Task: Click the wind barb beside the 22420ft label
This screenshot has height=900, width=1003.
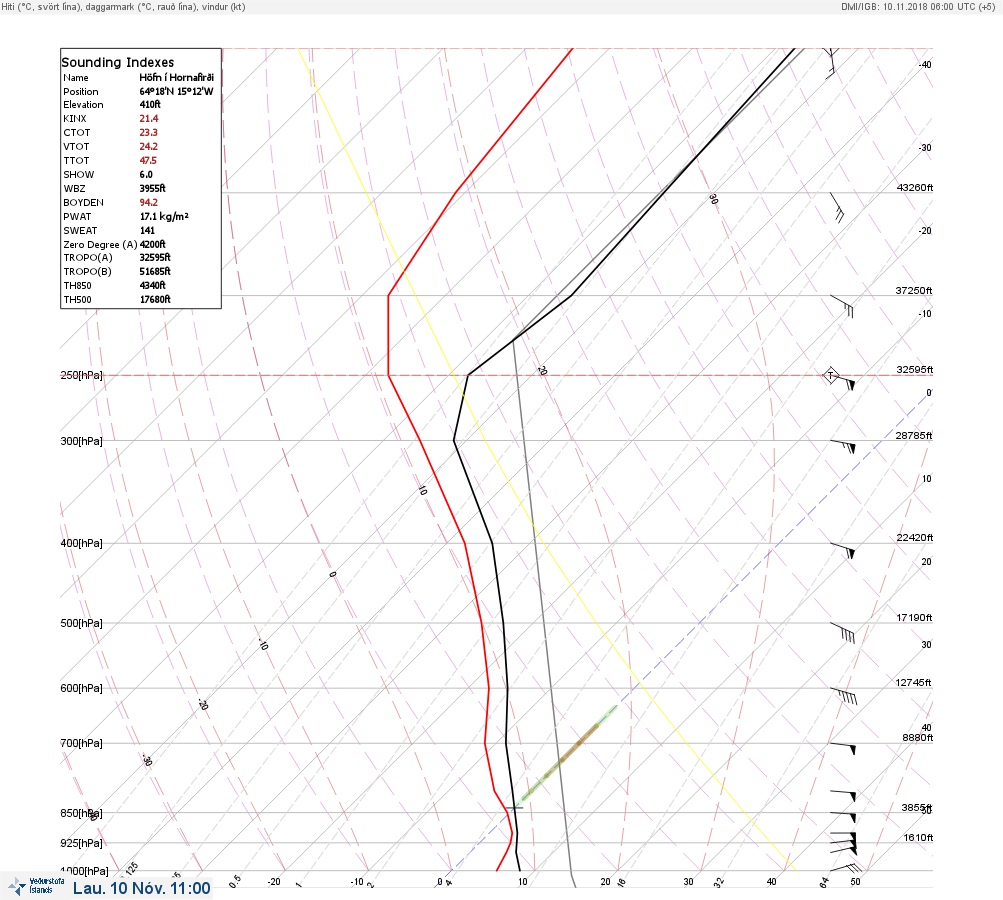Action: [842, 550]
